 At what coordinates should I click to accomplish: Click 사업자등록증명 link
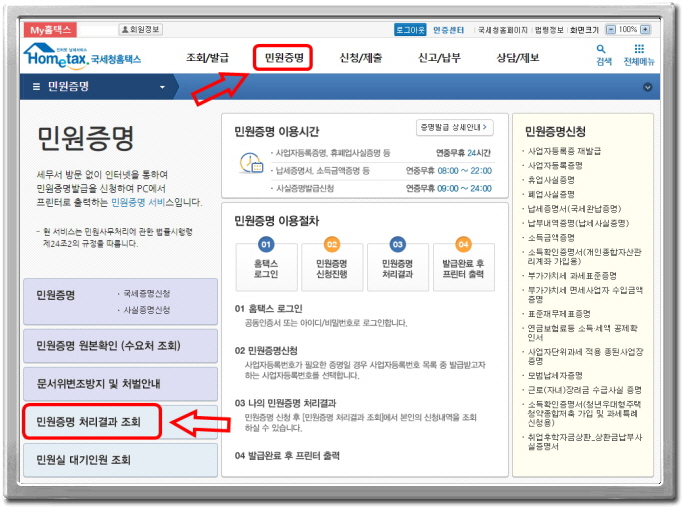tap(555, 165)
